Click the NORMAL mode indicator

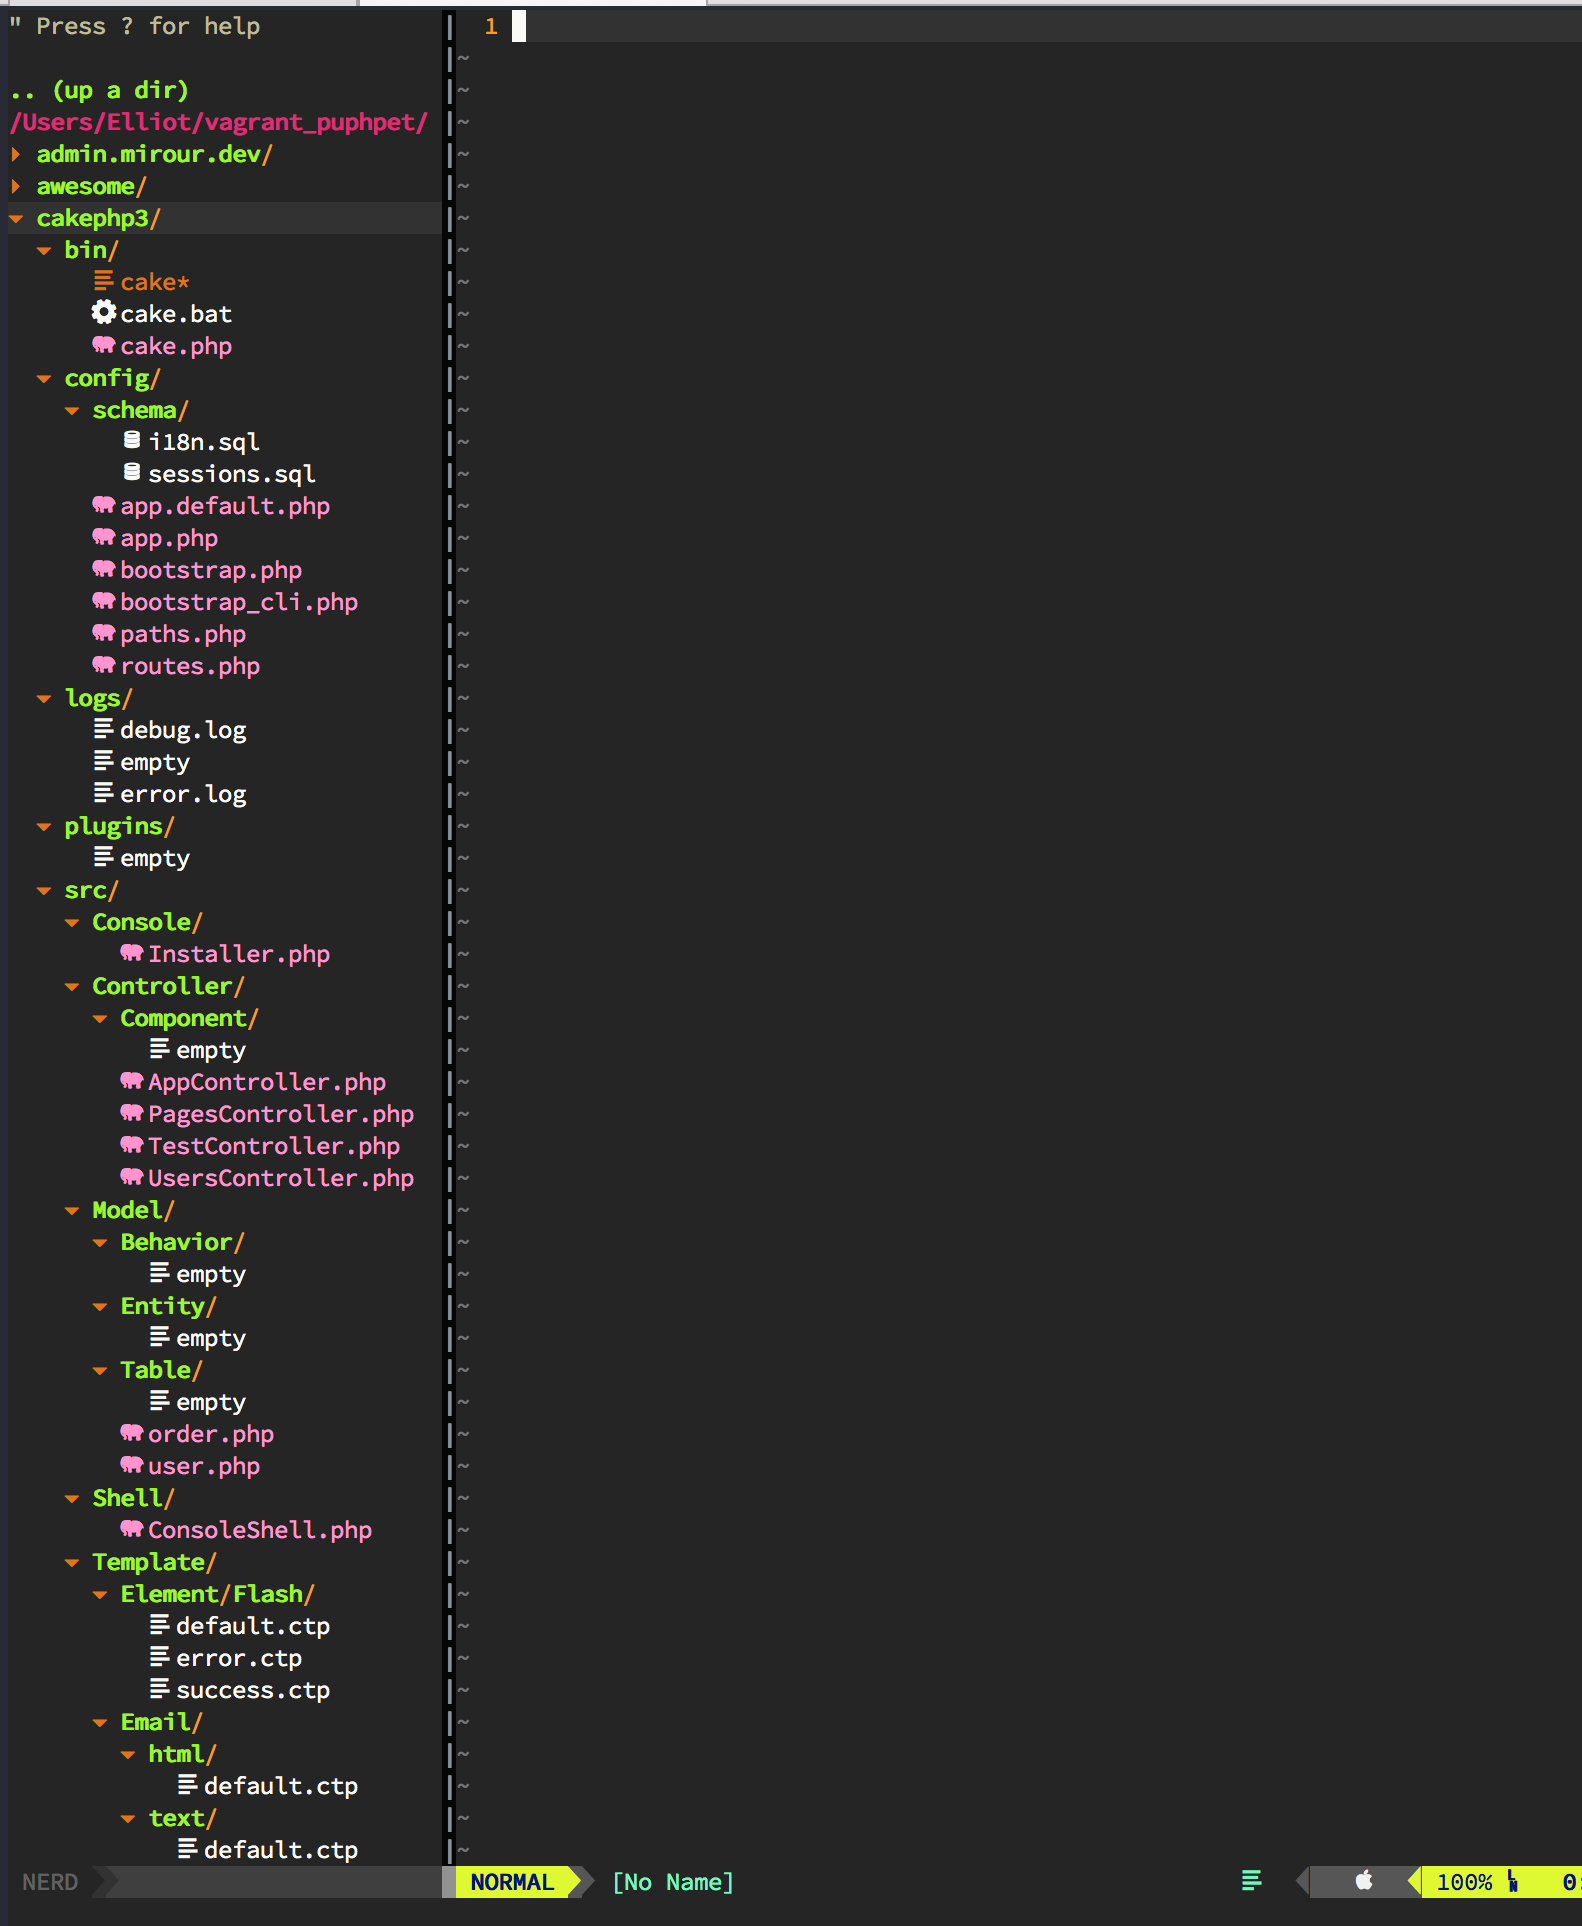(512, 1882)
